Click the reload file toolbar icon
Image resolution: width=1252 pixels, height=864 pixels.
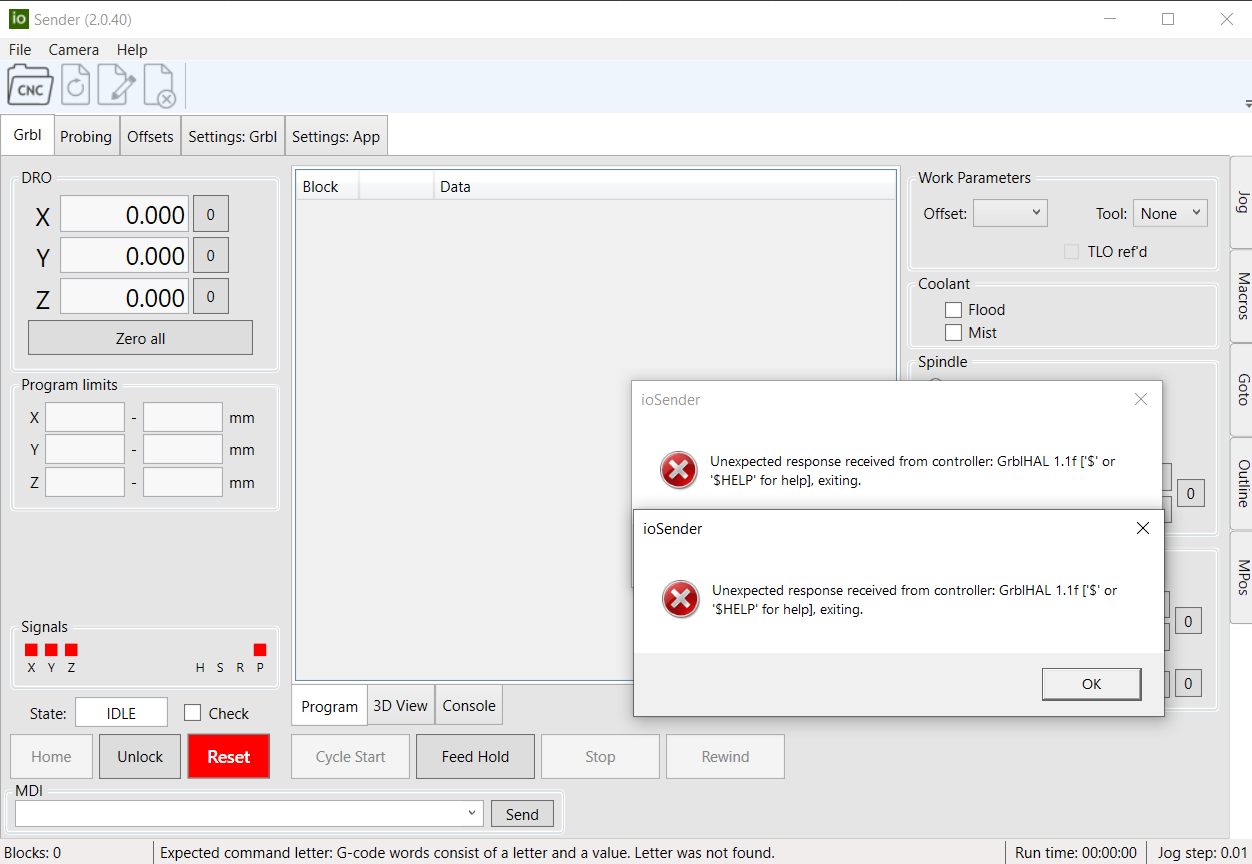[x=76, y=85]
